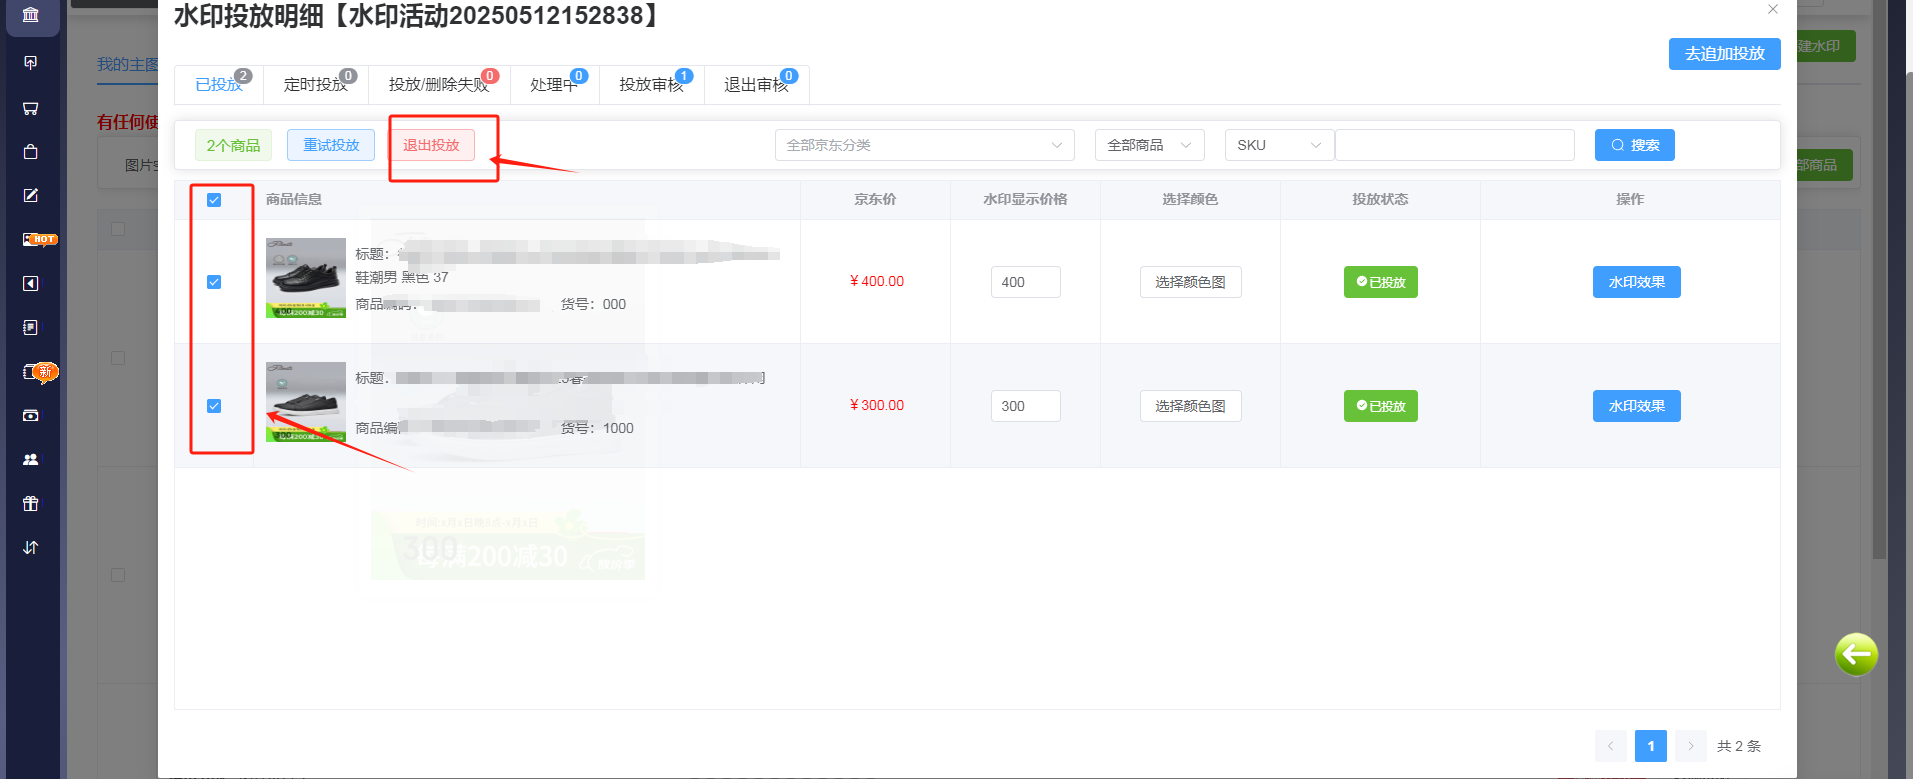Click the watermark price field showing 400
This screenshot has height=779, width=1913.
point(1025,282)
